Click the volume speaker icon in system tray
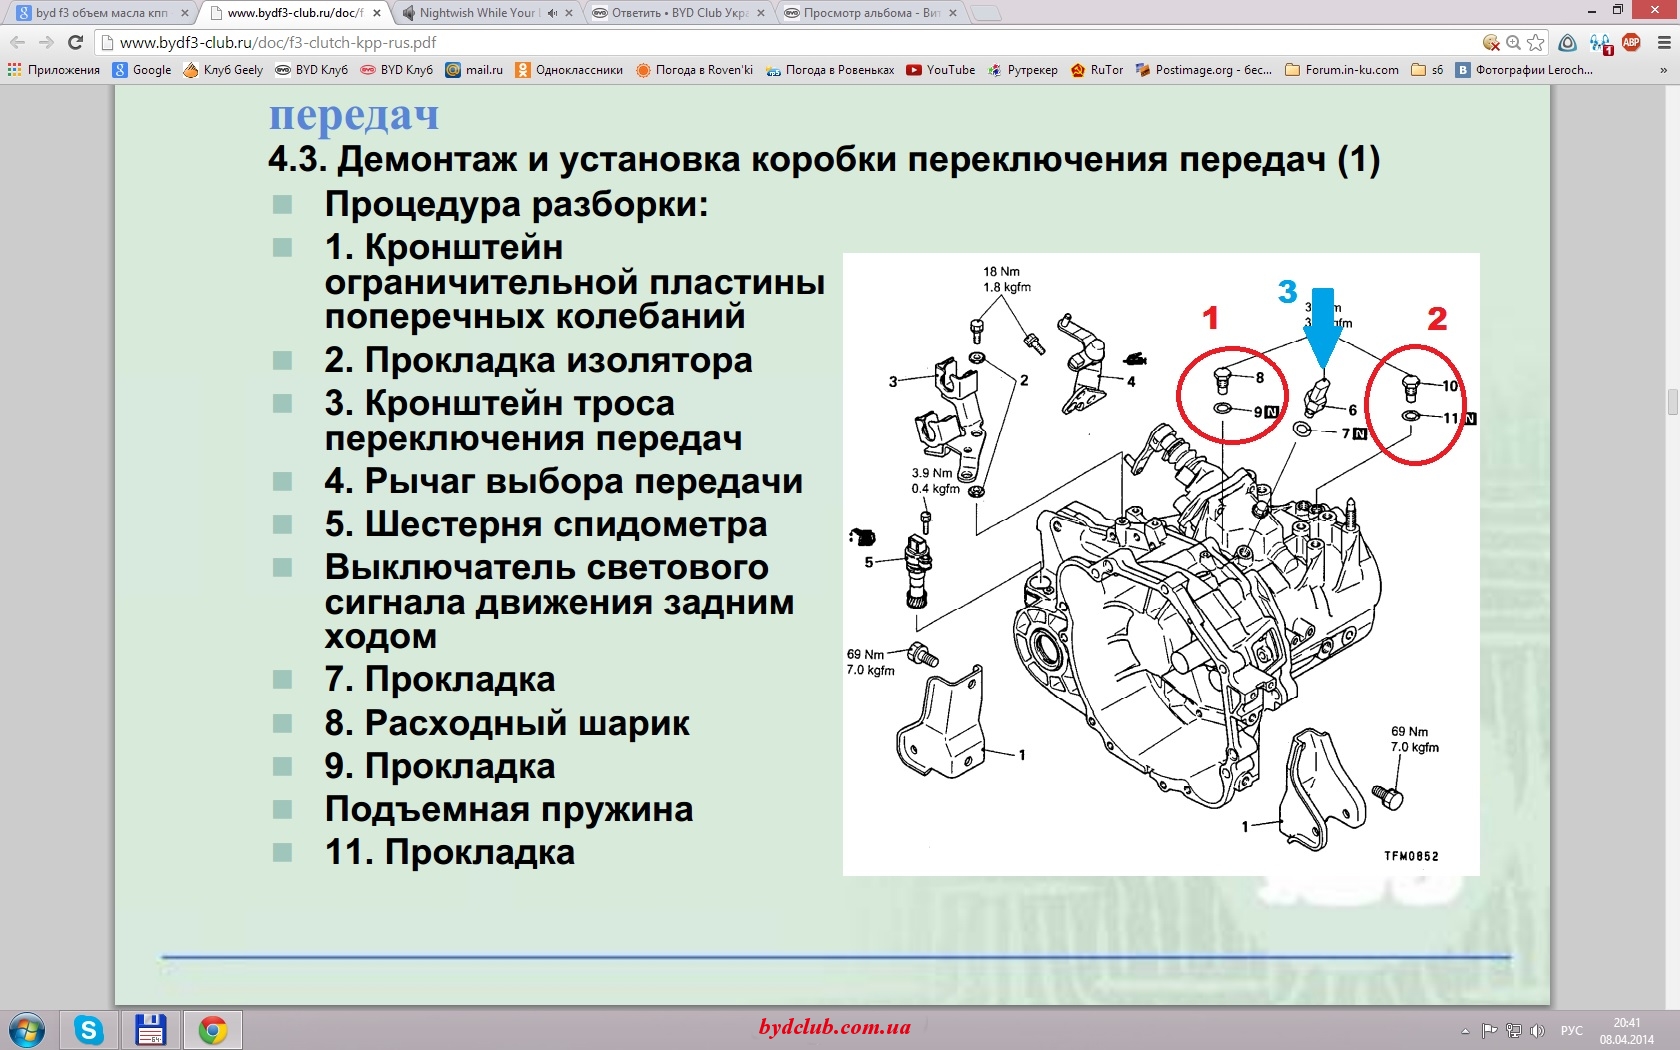Screen dimensions: 1680x1050 click(1537, 1031)
